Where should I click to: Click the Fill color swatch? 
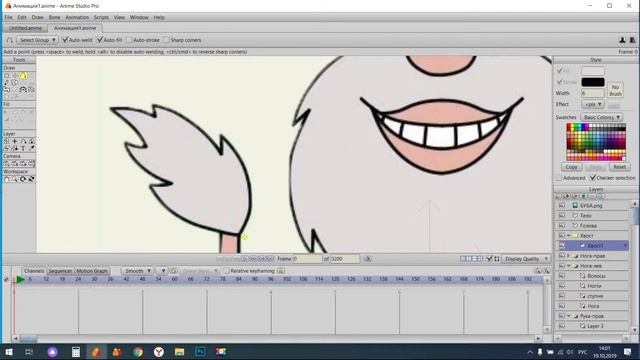point(593,71)
